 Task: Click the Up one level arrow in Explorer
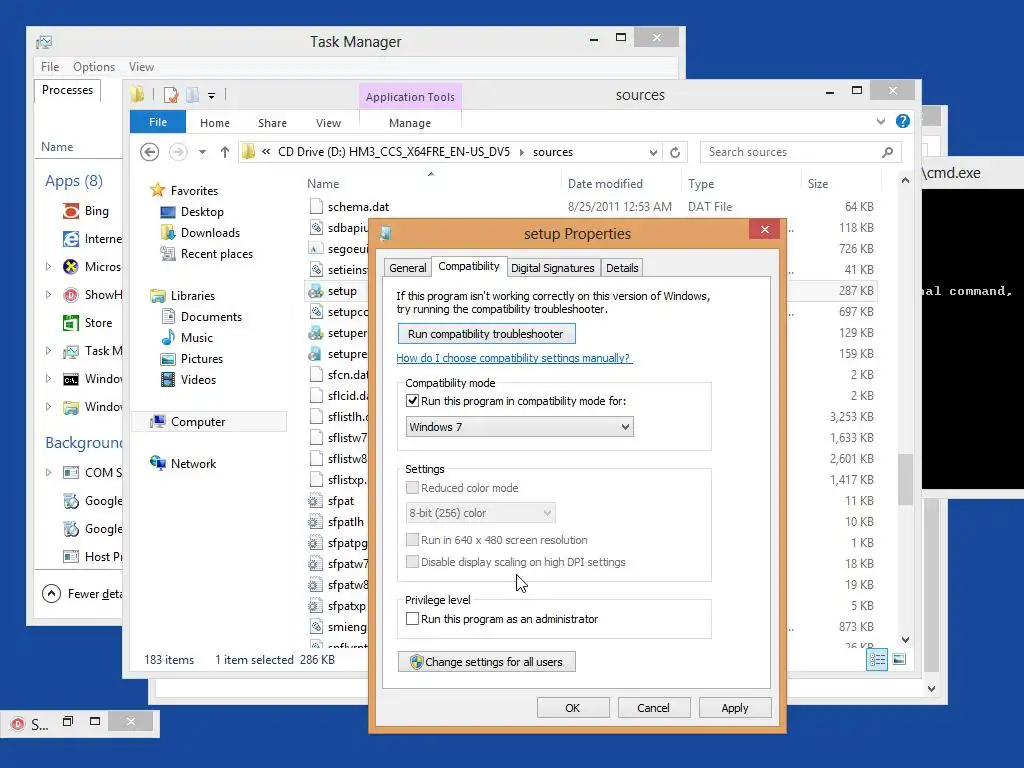coord(225,152)
